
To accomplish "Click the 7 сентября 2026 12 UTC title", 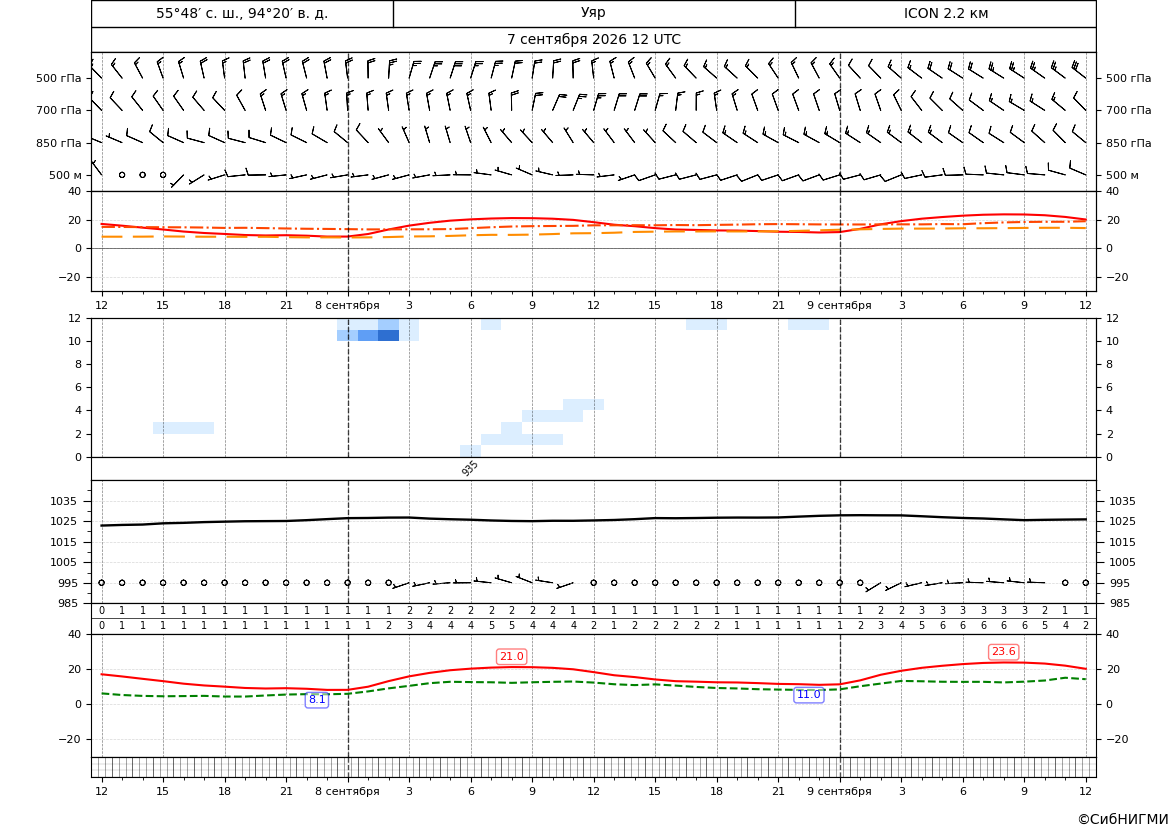I will pos(593,40).
